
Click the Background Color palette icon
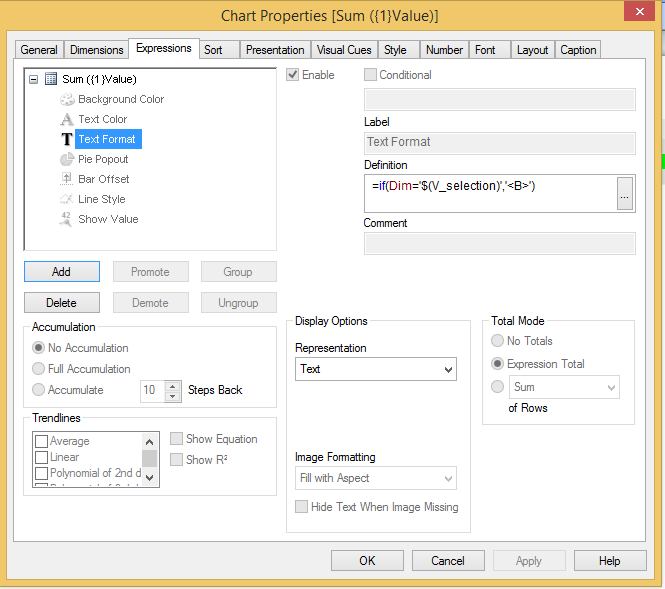click(x=67, y=99)
